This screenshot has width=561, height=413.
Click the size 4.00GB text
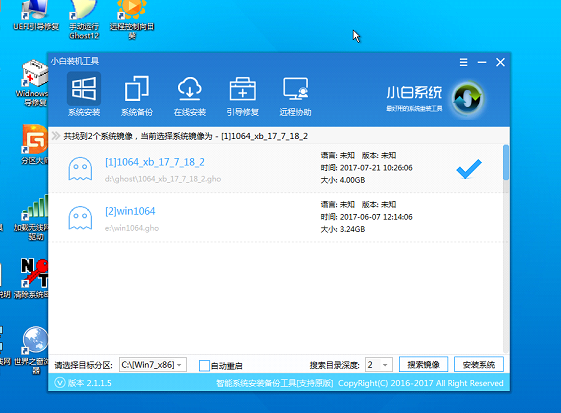pyautogui.click(x=352, y=180)
